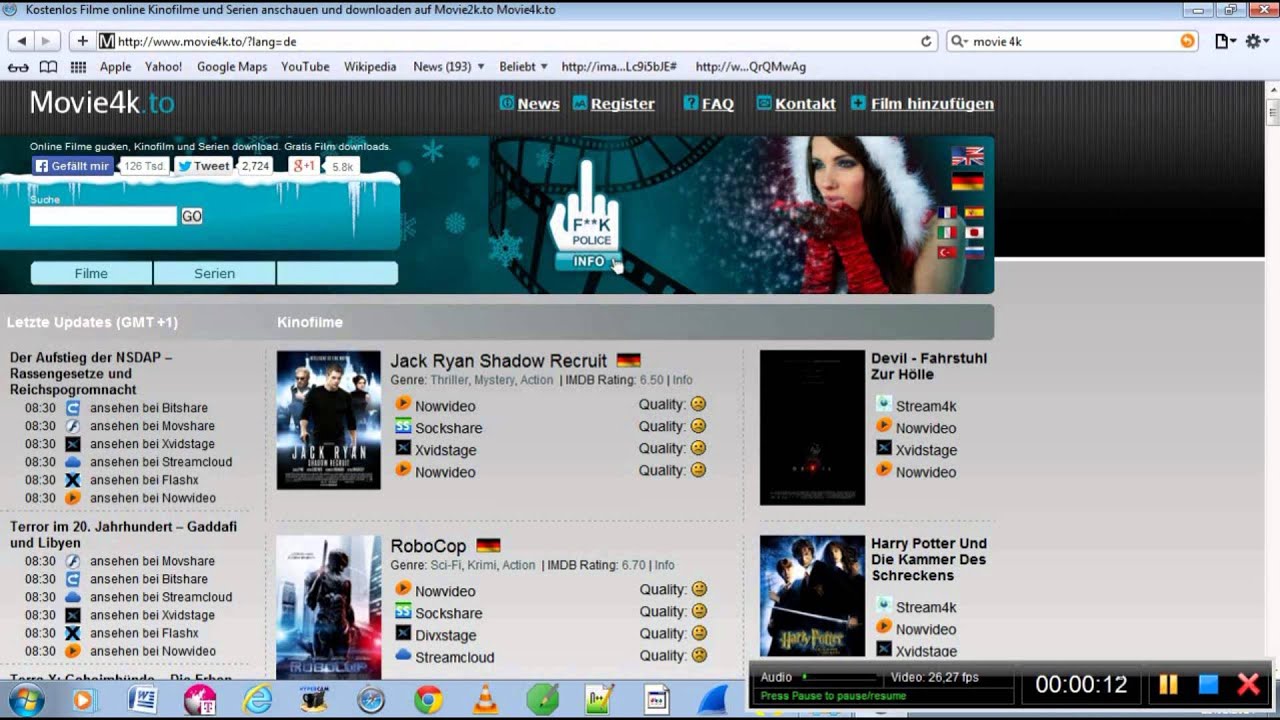
Task: Open Streamcloud link under RoboCop
Action: pos(454,657)
